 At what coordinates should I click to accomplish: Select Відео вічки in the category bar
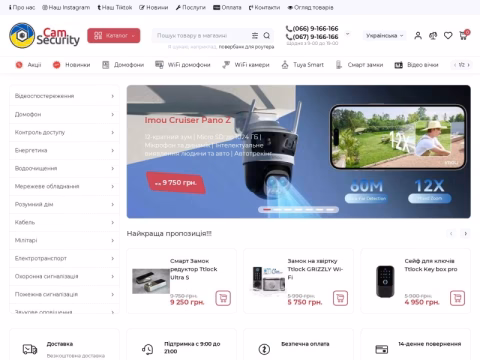pos(416,65)
